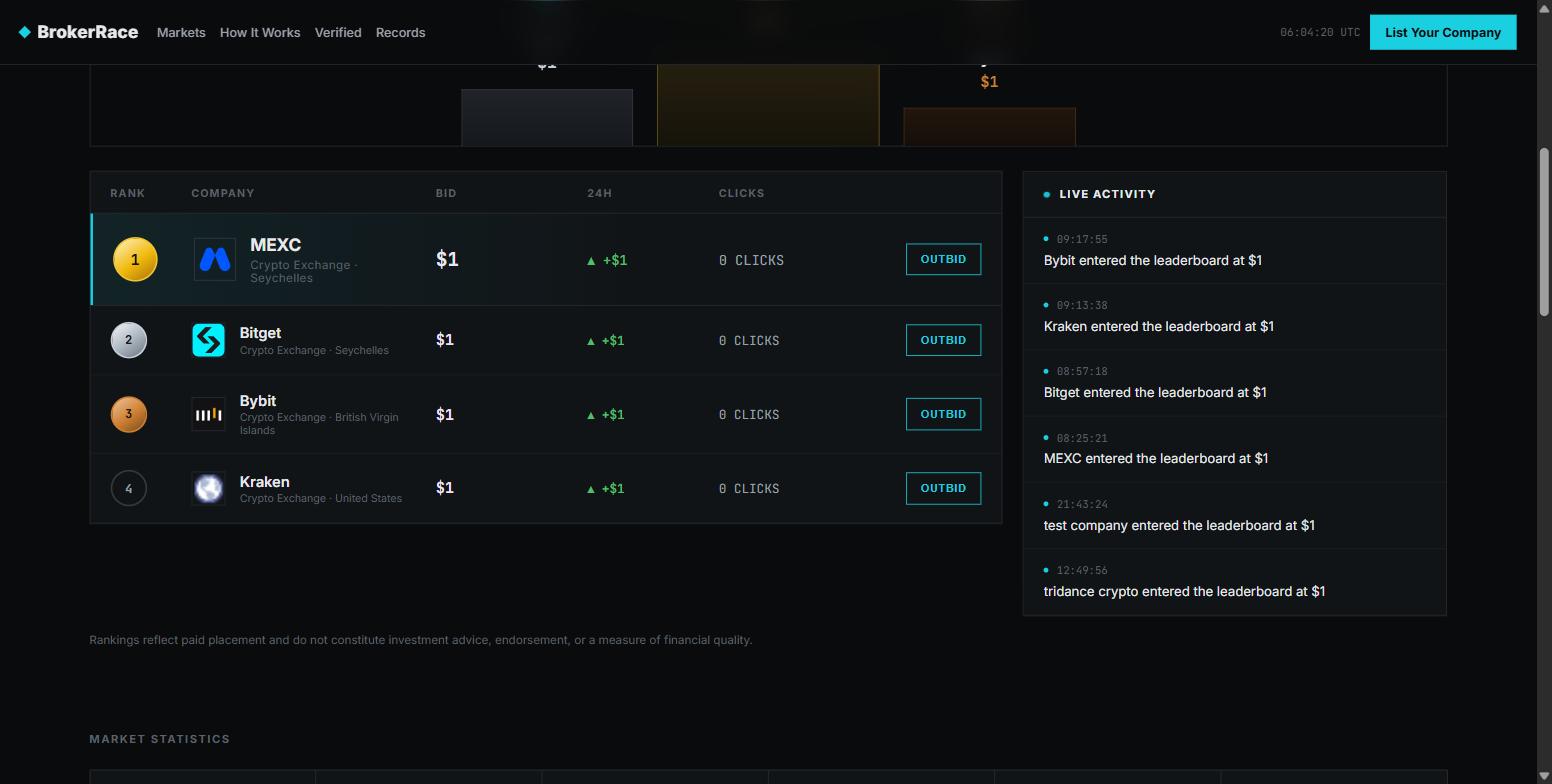
Task: Go to the Verified section
Action: click(338, 32)
